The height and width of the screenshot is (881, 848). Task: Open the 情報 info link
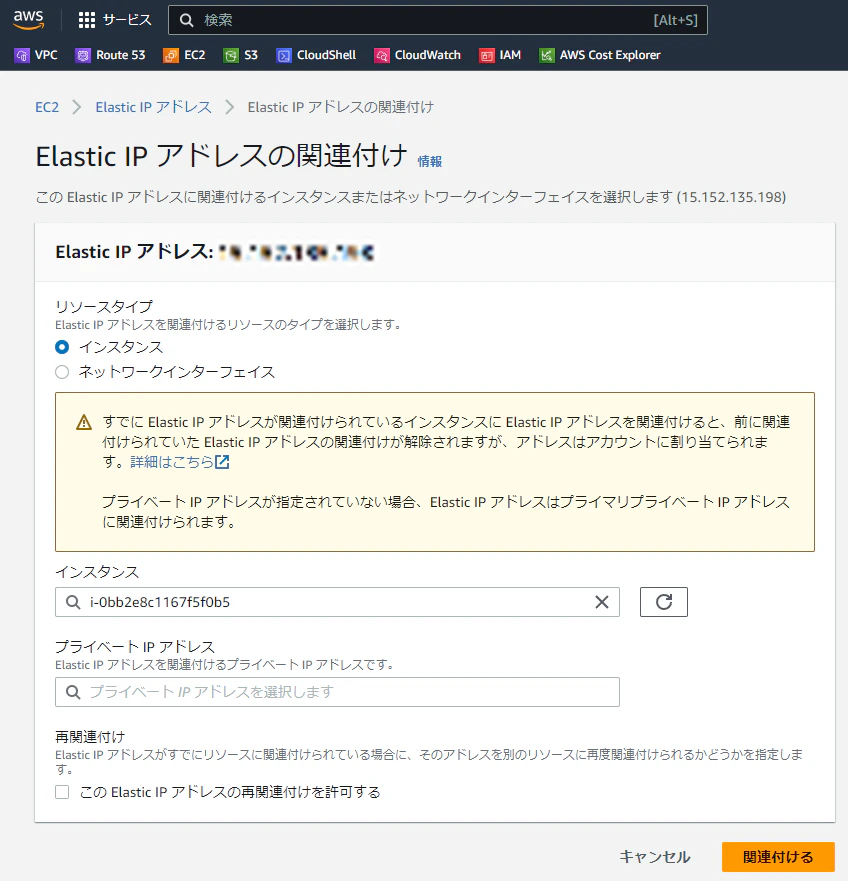pyautogui.click(x=430, y=162)
